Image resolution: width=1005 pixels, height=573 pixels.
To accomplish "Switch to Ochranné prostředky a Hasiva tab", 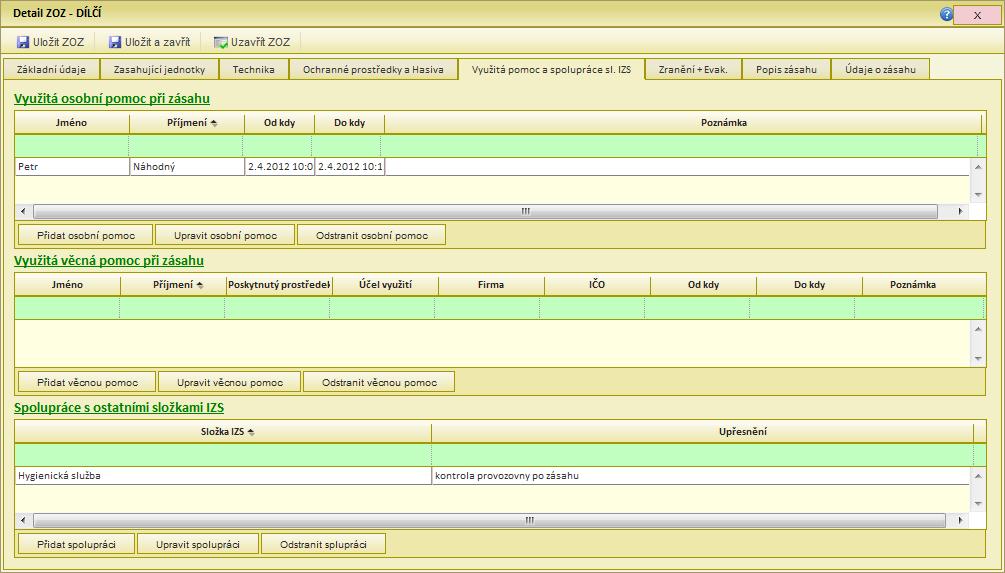I will tap(373, 69).
